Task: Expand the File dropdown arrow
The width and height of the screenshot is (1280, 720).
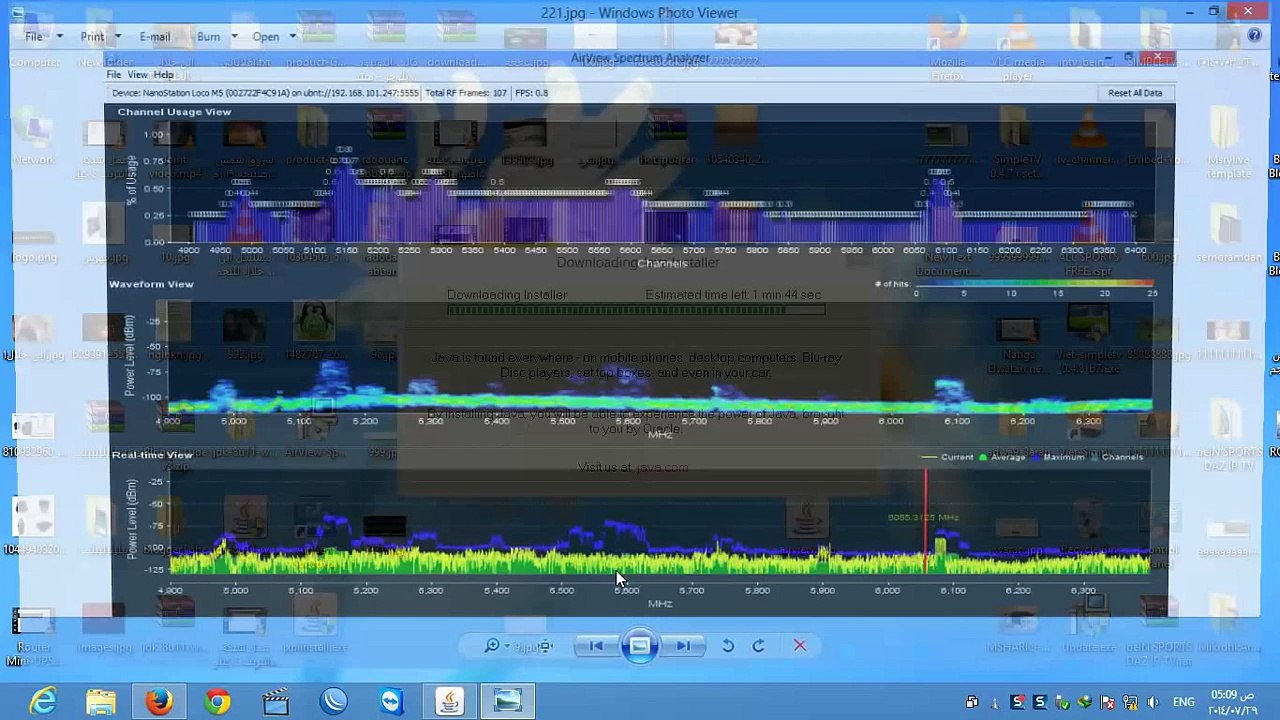Action: (59, 37)
